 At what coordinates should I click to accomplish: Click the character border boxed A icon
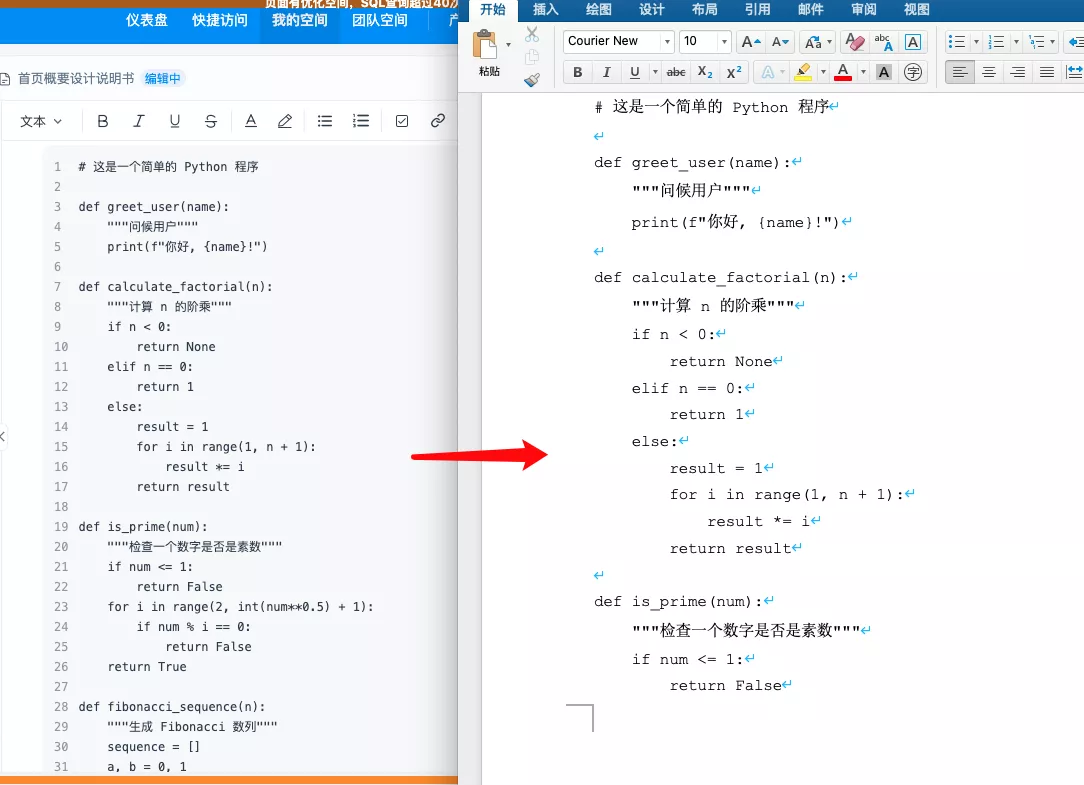pyautogui.click(x=913, y=41)
